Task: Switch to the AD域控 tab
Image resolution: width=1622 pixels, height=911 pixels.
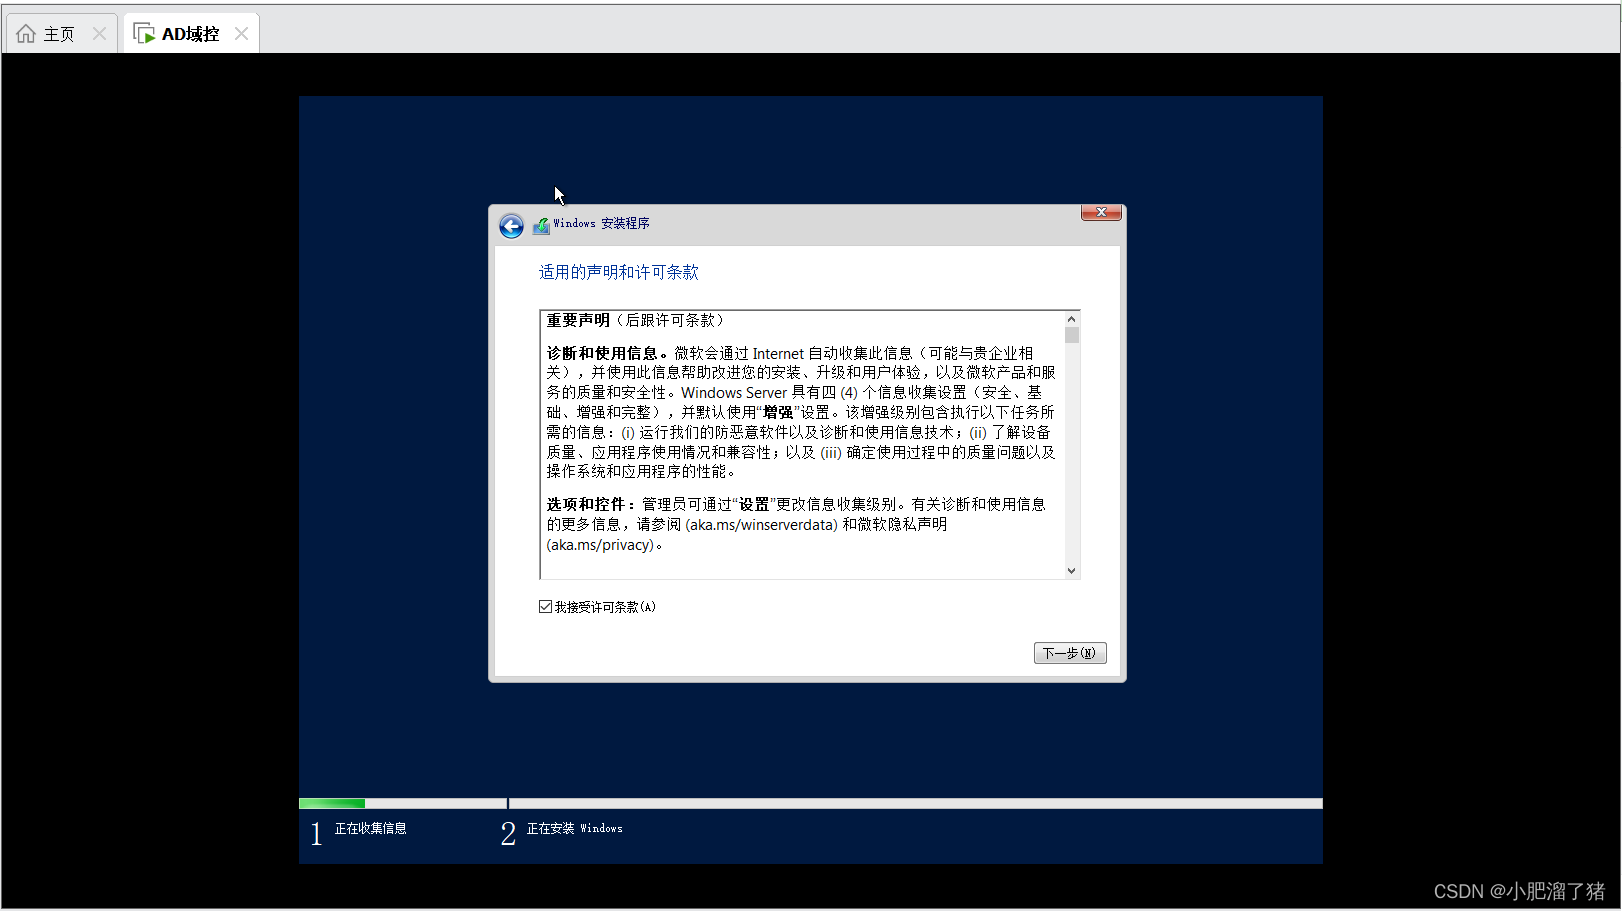Action: click(191, 34)
